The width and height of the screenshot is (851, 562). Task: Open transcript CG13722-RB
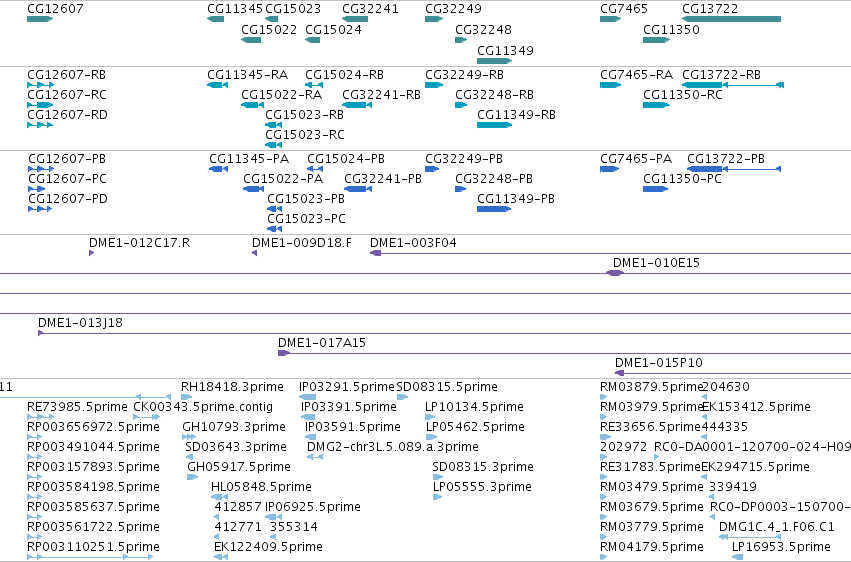[721, 74]
